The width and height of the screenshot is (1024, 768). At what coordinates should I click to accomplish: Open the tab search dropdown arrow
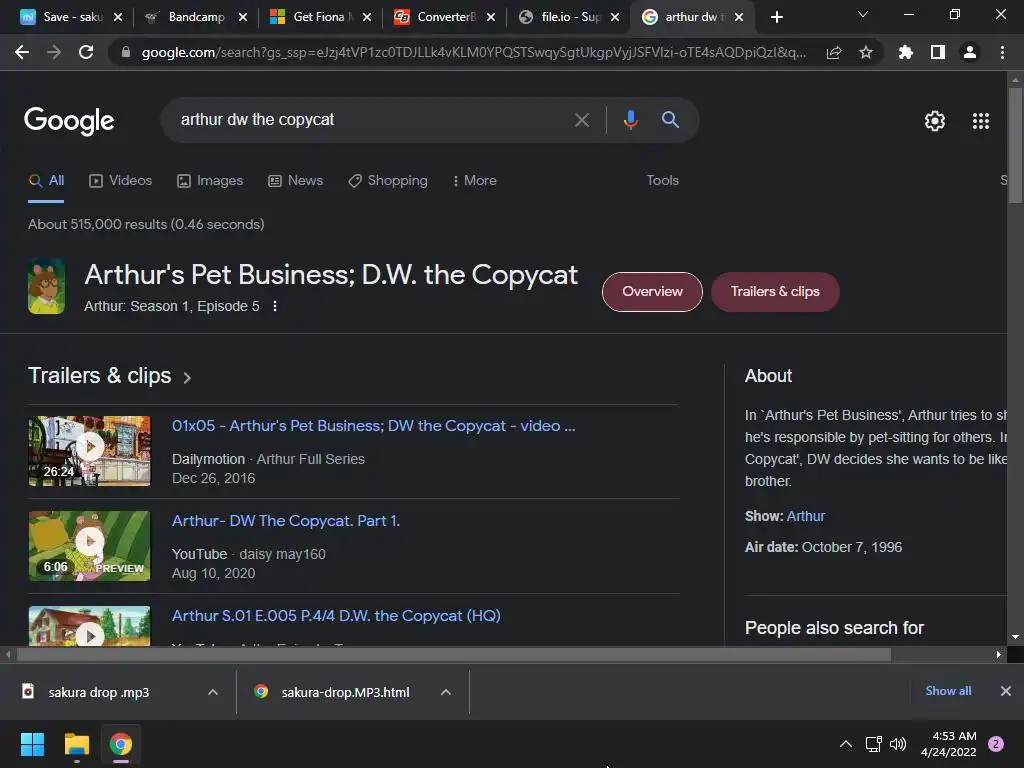pos(863,14)
